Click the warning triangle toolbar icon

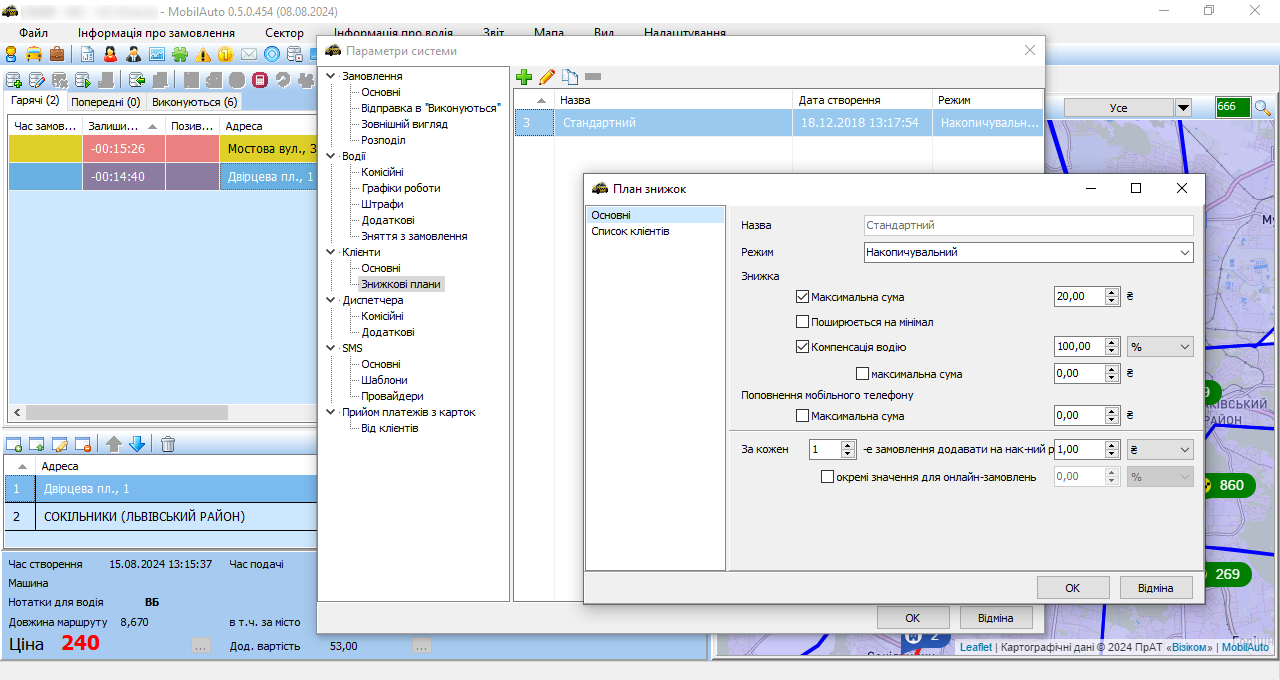point(204,54)
